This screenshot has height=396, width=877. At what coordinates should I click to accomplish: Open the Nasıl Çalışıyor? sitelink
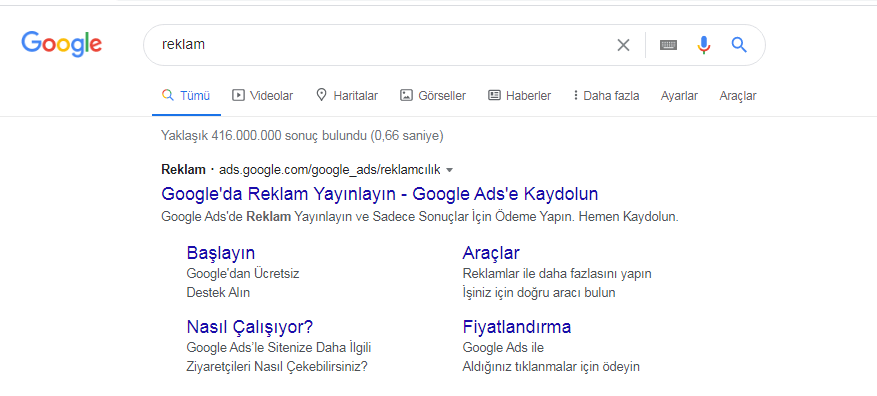click(249, 327)
